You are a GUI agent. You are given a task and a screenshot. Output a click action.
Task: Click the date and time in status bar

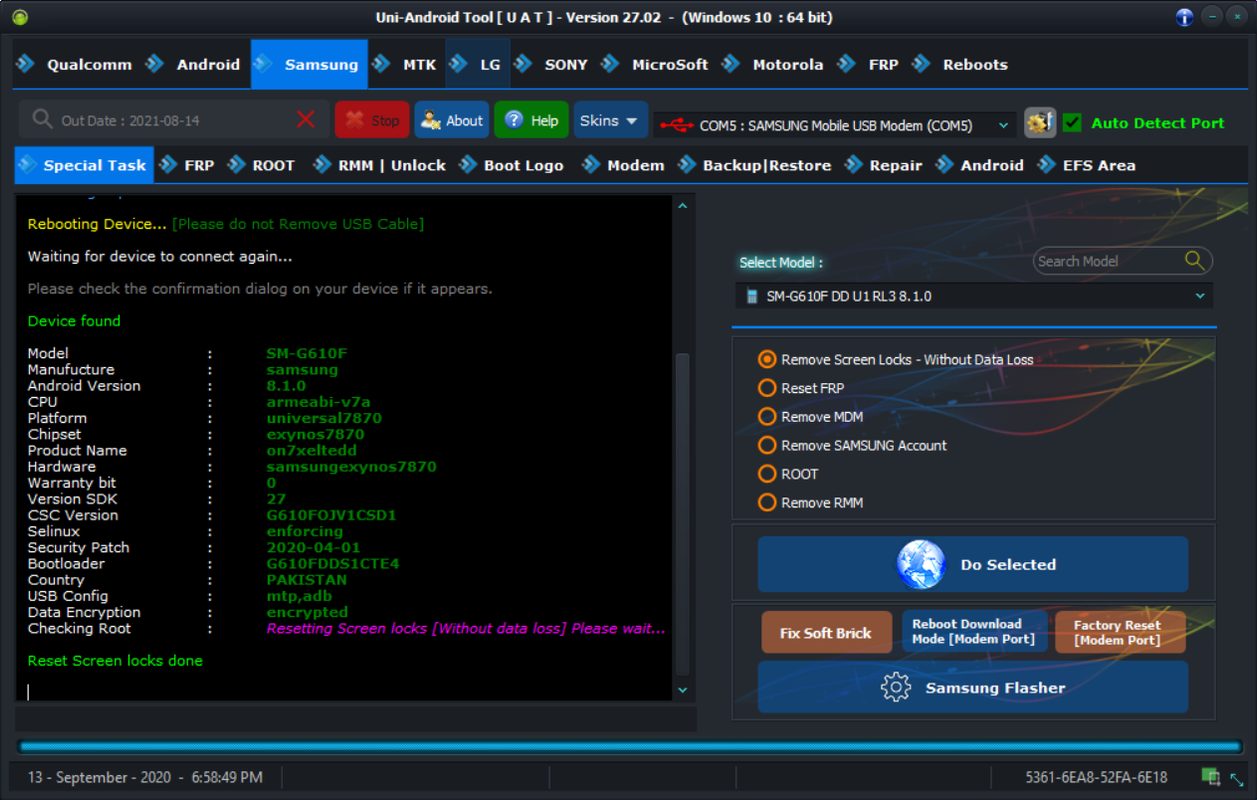click(145, 777)
